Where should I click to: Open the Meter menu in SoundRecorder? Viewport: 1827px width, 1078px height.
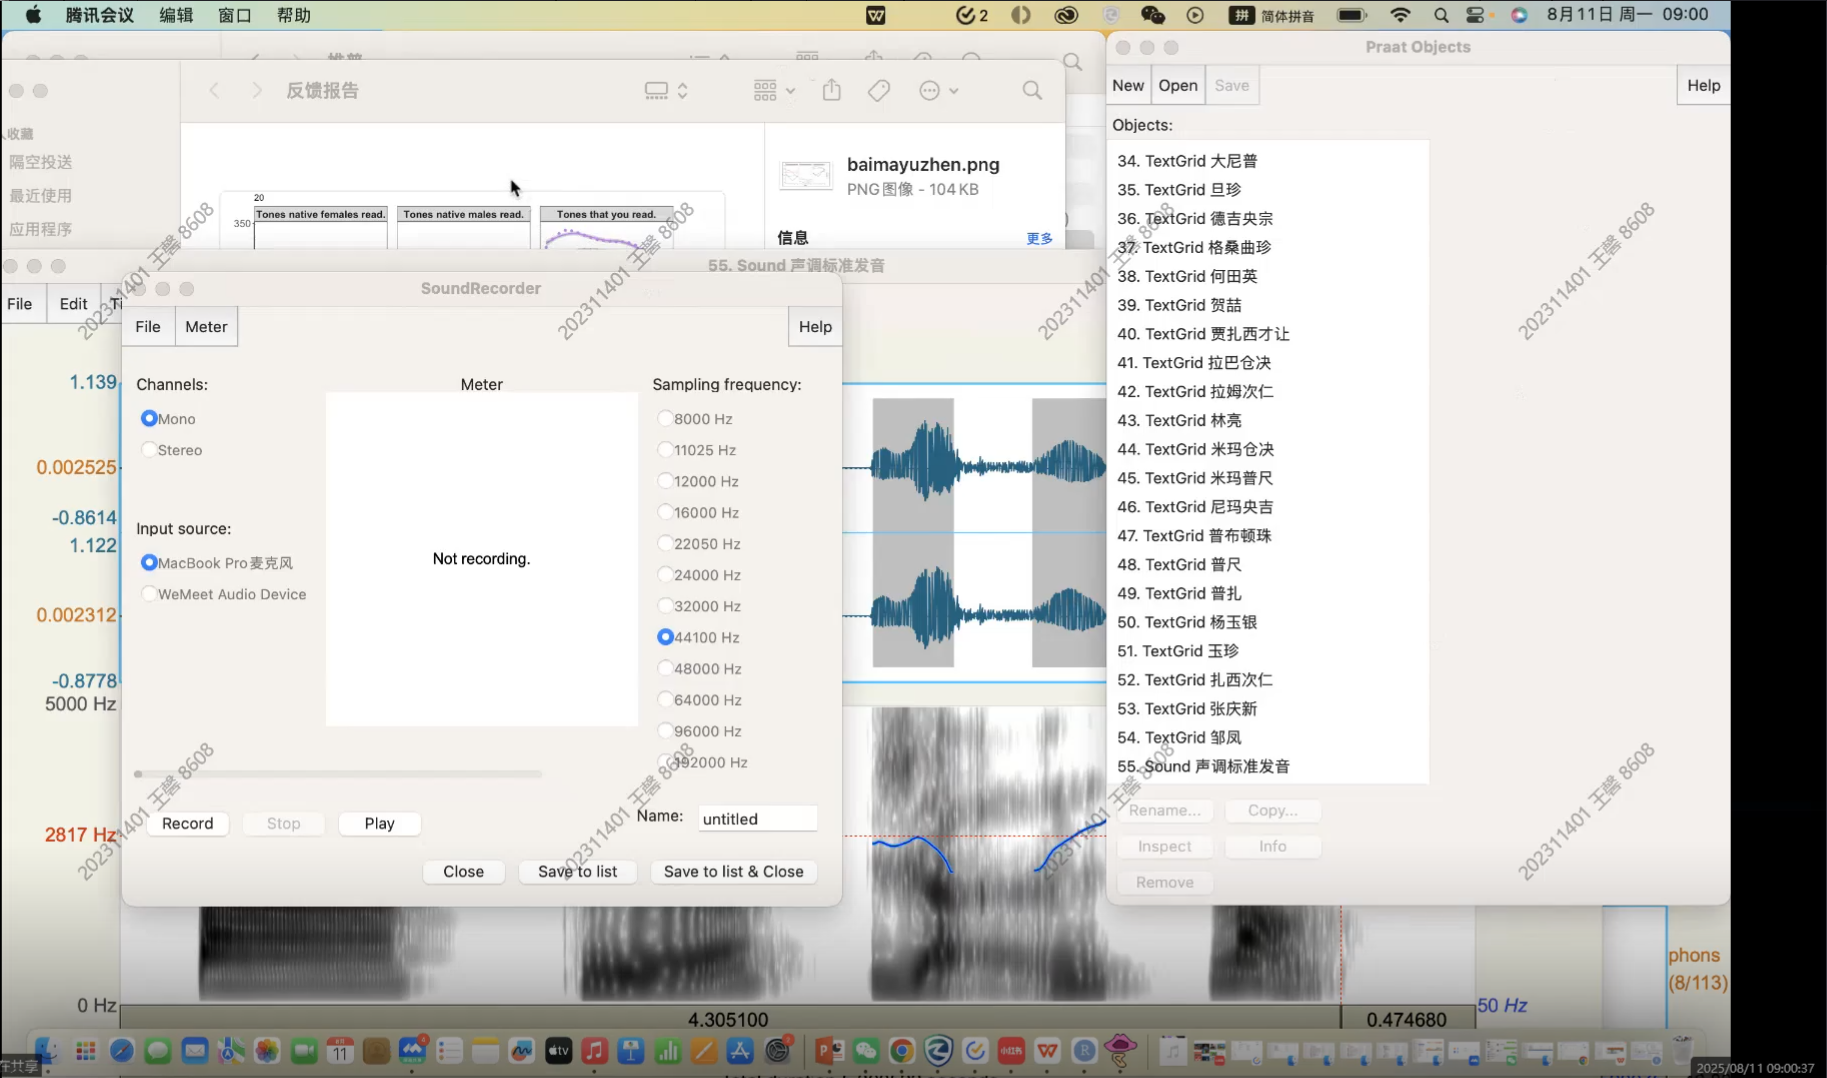(x=206, y=327)
